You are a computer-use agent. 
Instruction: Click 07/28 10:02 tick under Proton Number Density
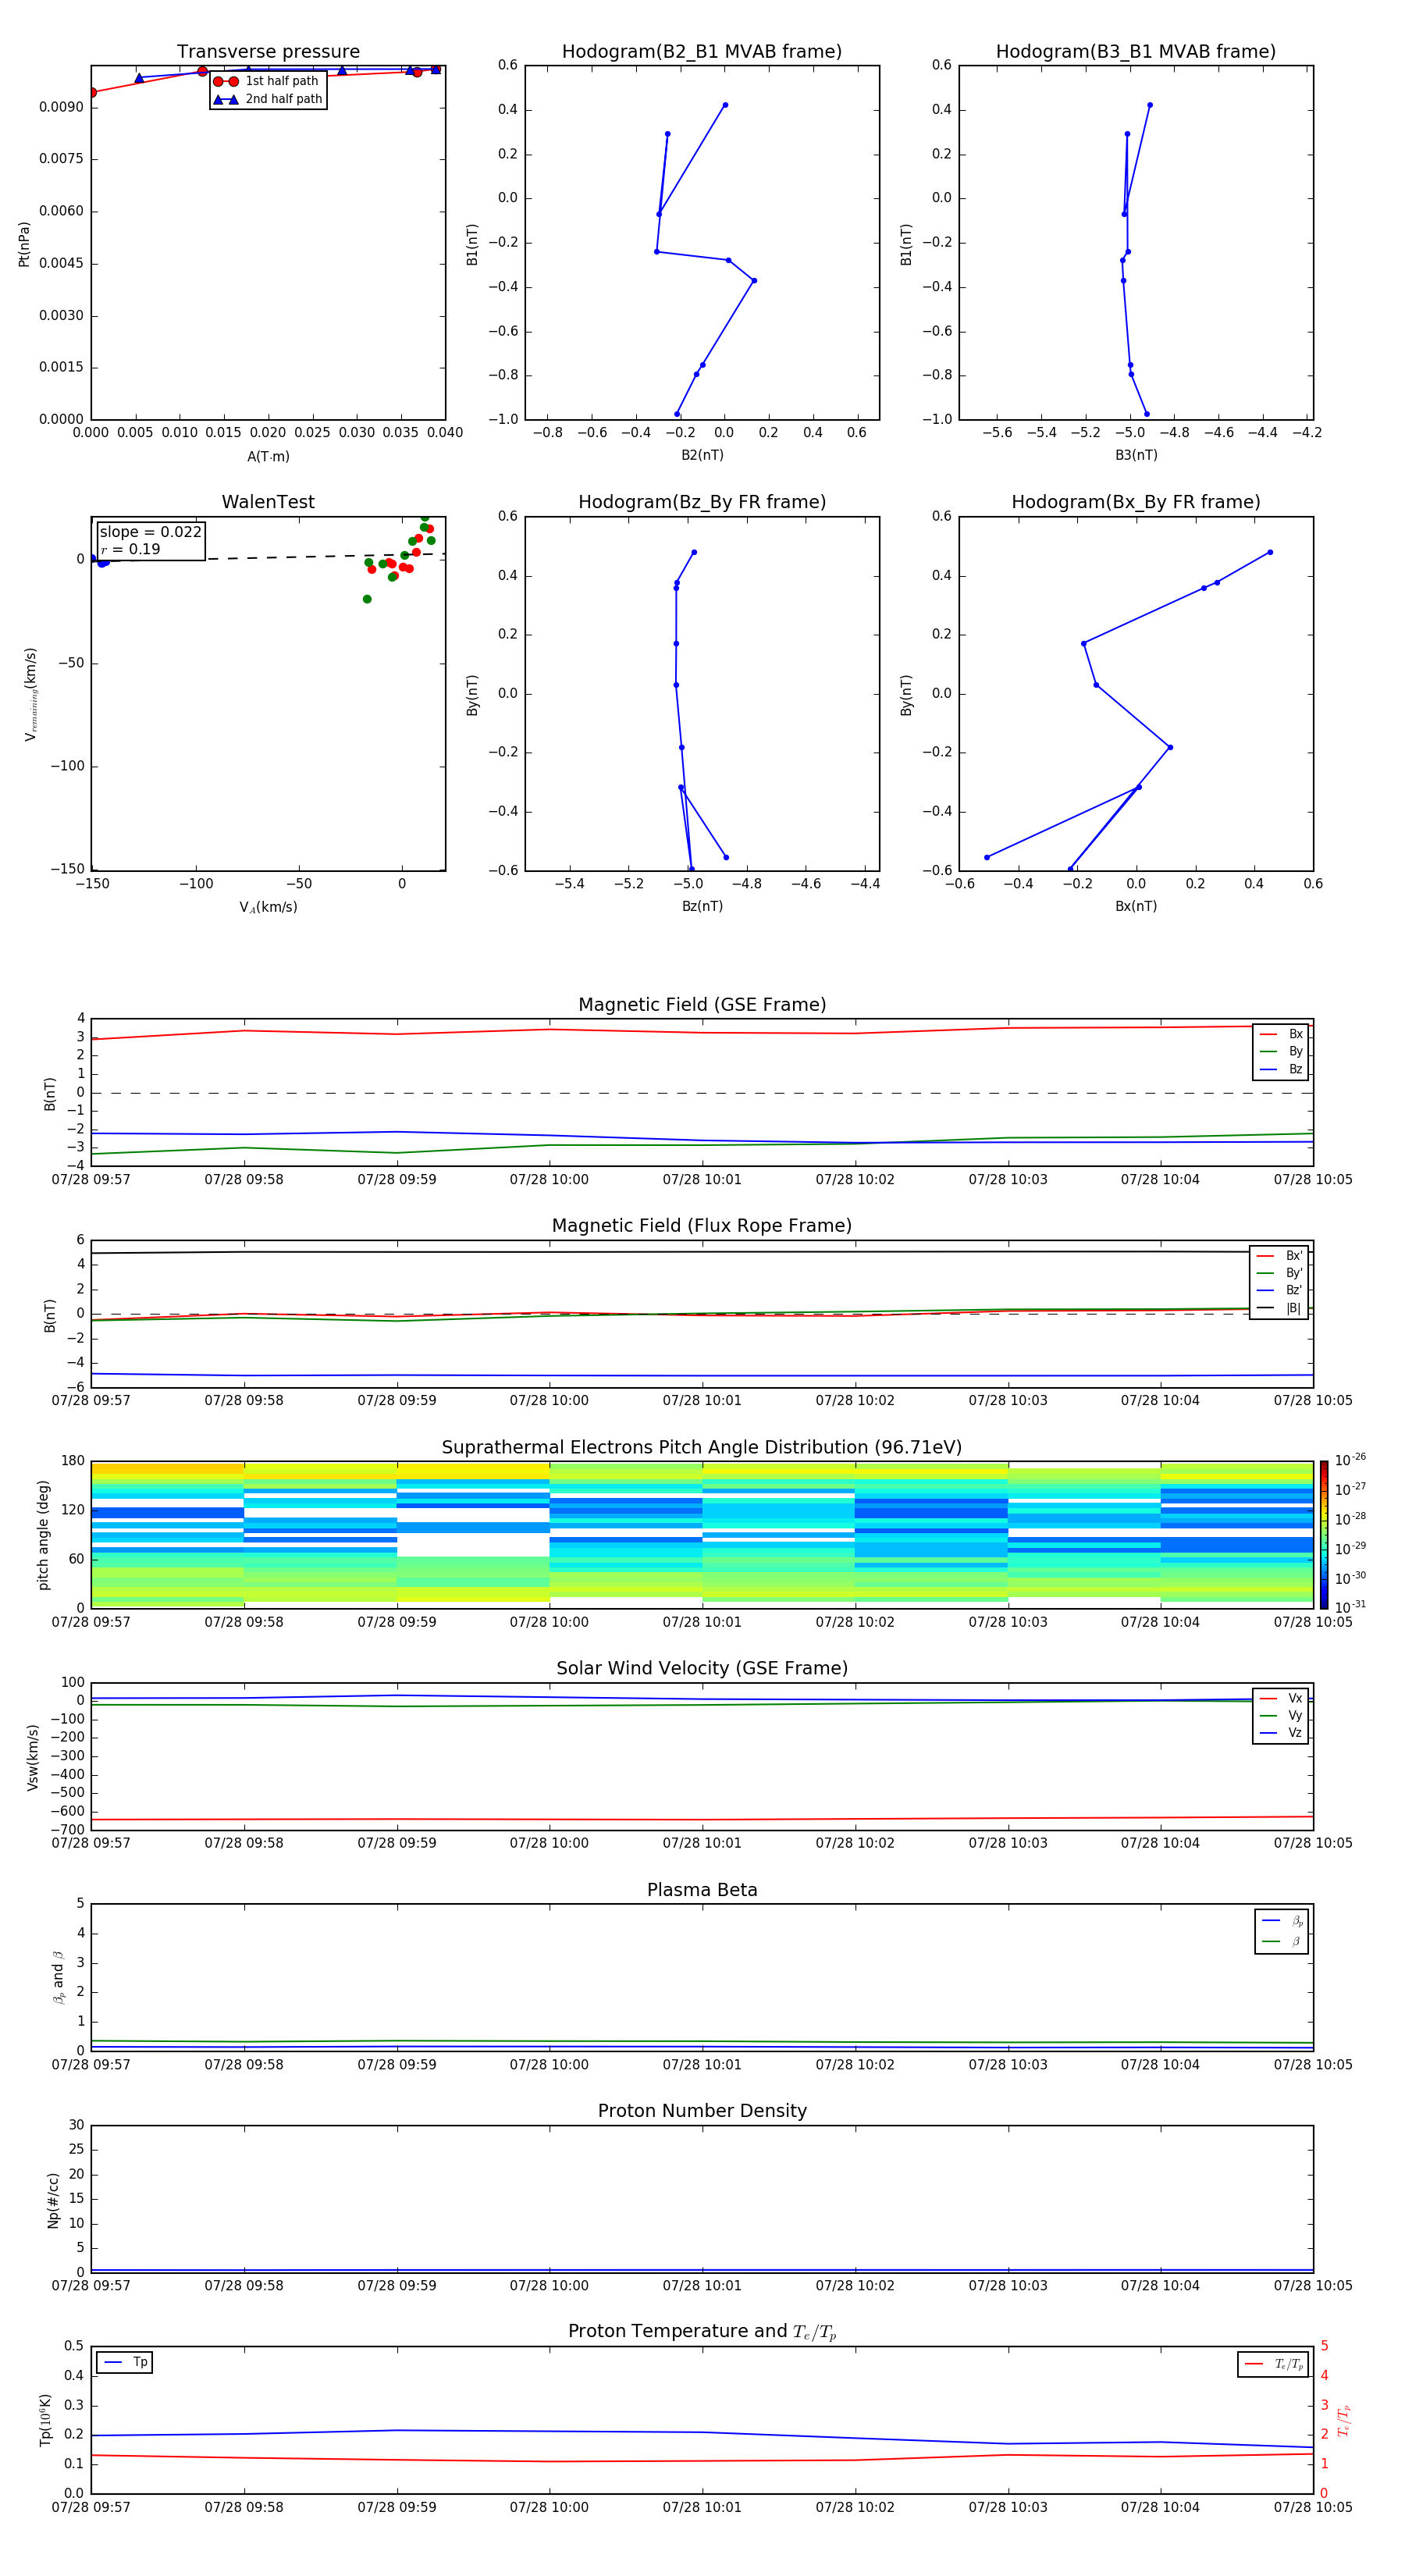click(855, 2286)
